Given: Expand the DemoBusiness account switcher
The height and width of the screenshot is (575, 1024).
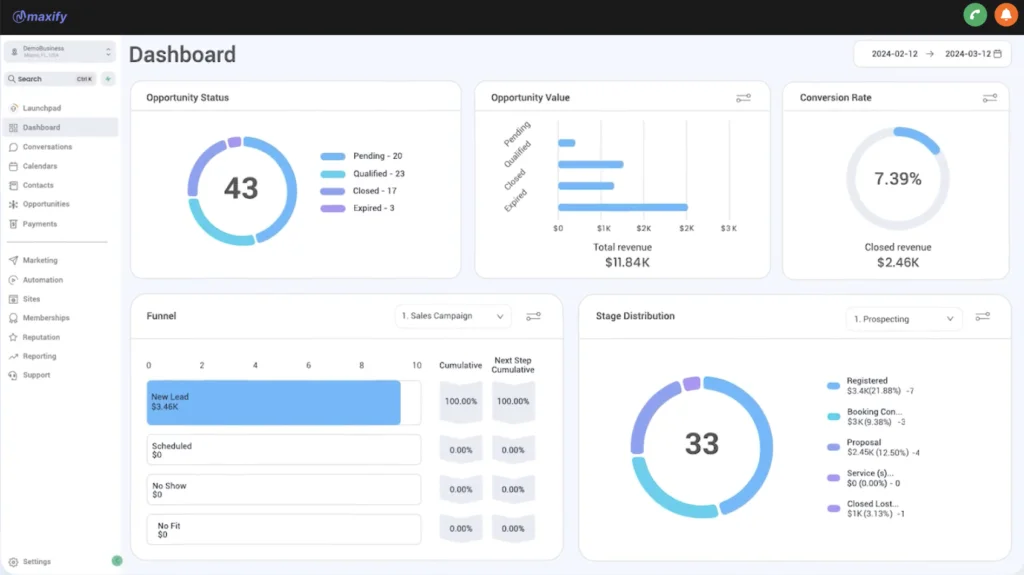Looking at the screenshot, I should click(60, 51).
